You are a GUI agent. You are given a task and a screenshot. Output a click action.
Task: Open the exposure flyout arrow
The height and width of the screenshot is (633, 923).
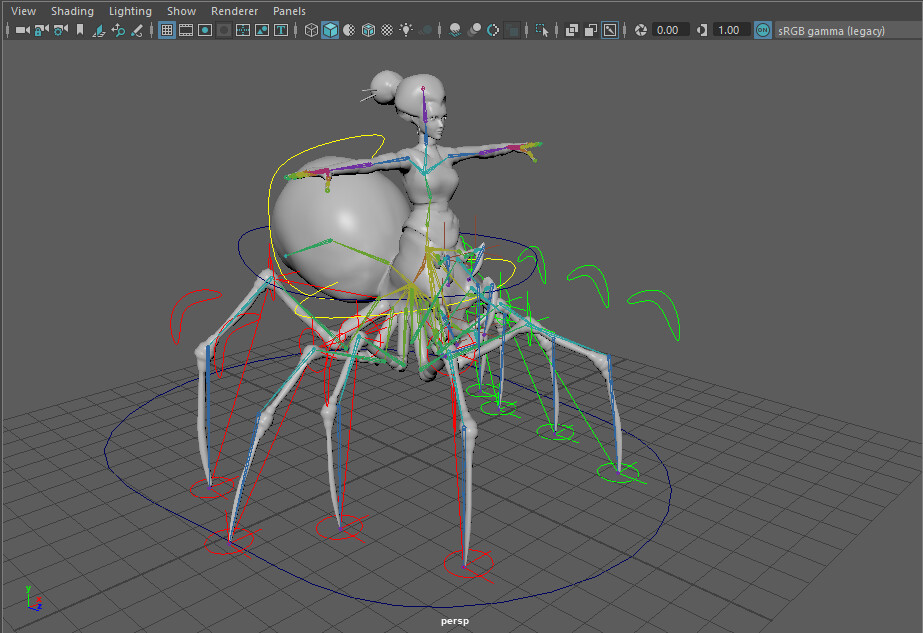point(640,30)
